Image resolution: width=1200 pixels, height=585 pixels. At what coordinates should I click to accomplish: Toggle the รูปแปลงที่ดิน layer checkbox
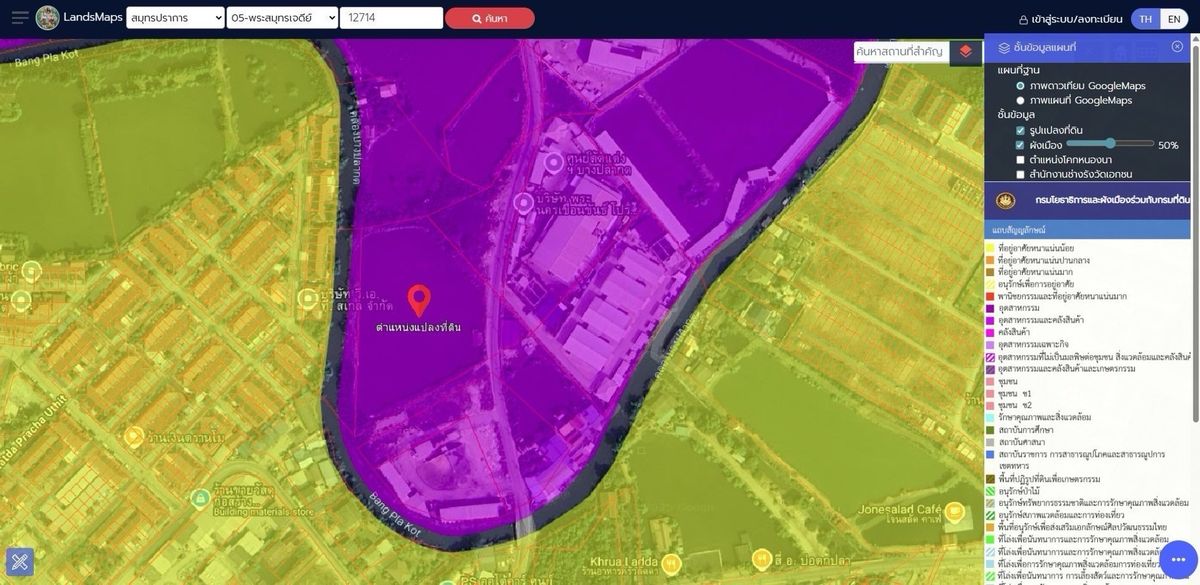tap(1020, 130)
